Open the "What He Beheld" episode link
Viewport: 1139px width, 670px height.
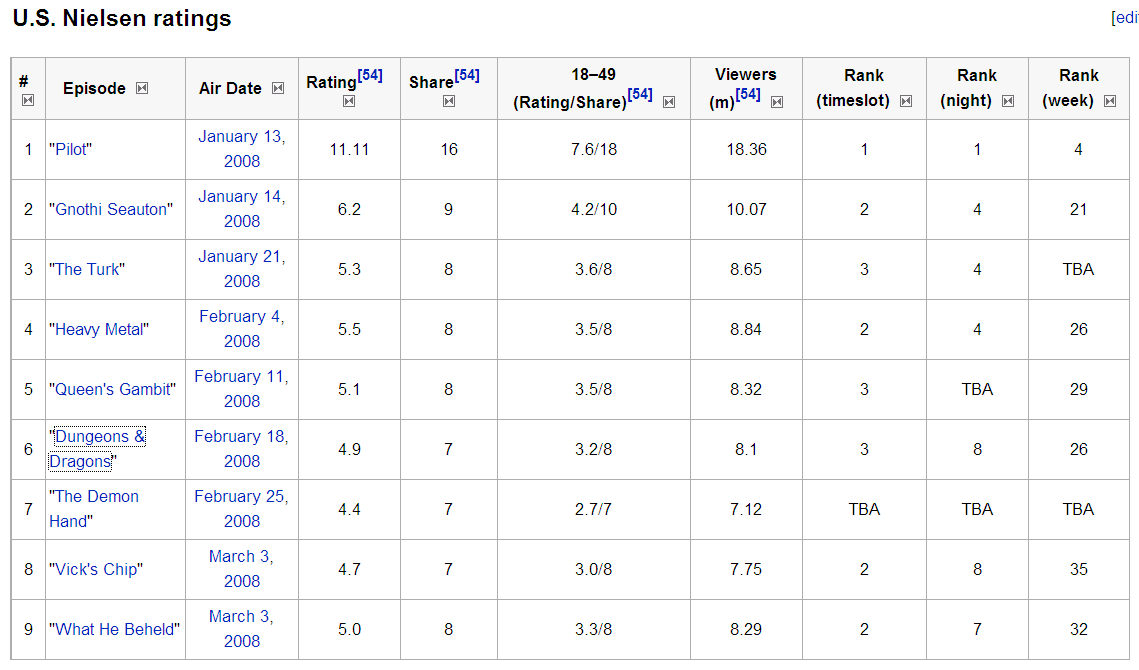click(x=115, y=629)
